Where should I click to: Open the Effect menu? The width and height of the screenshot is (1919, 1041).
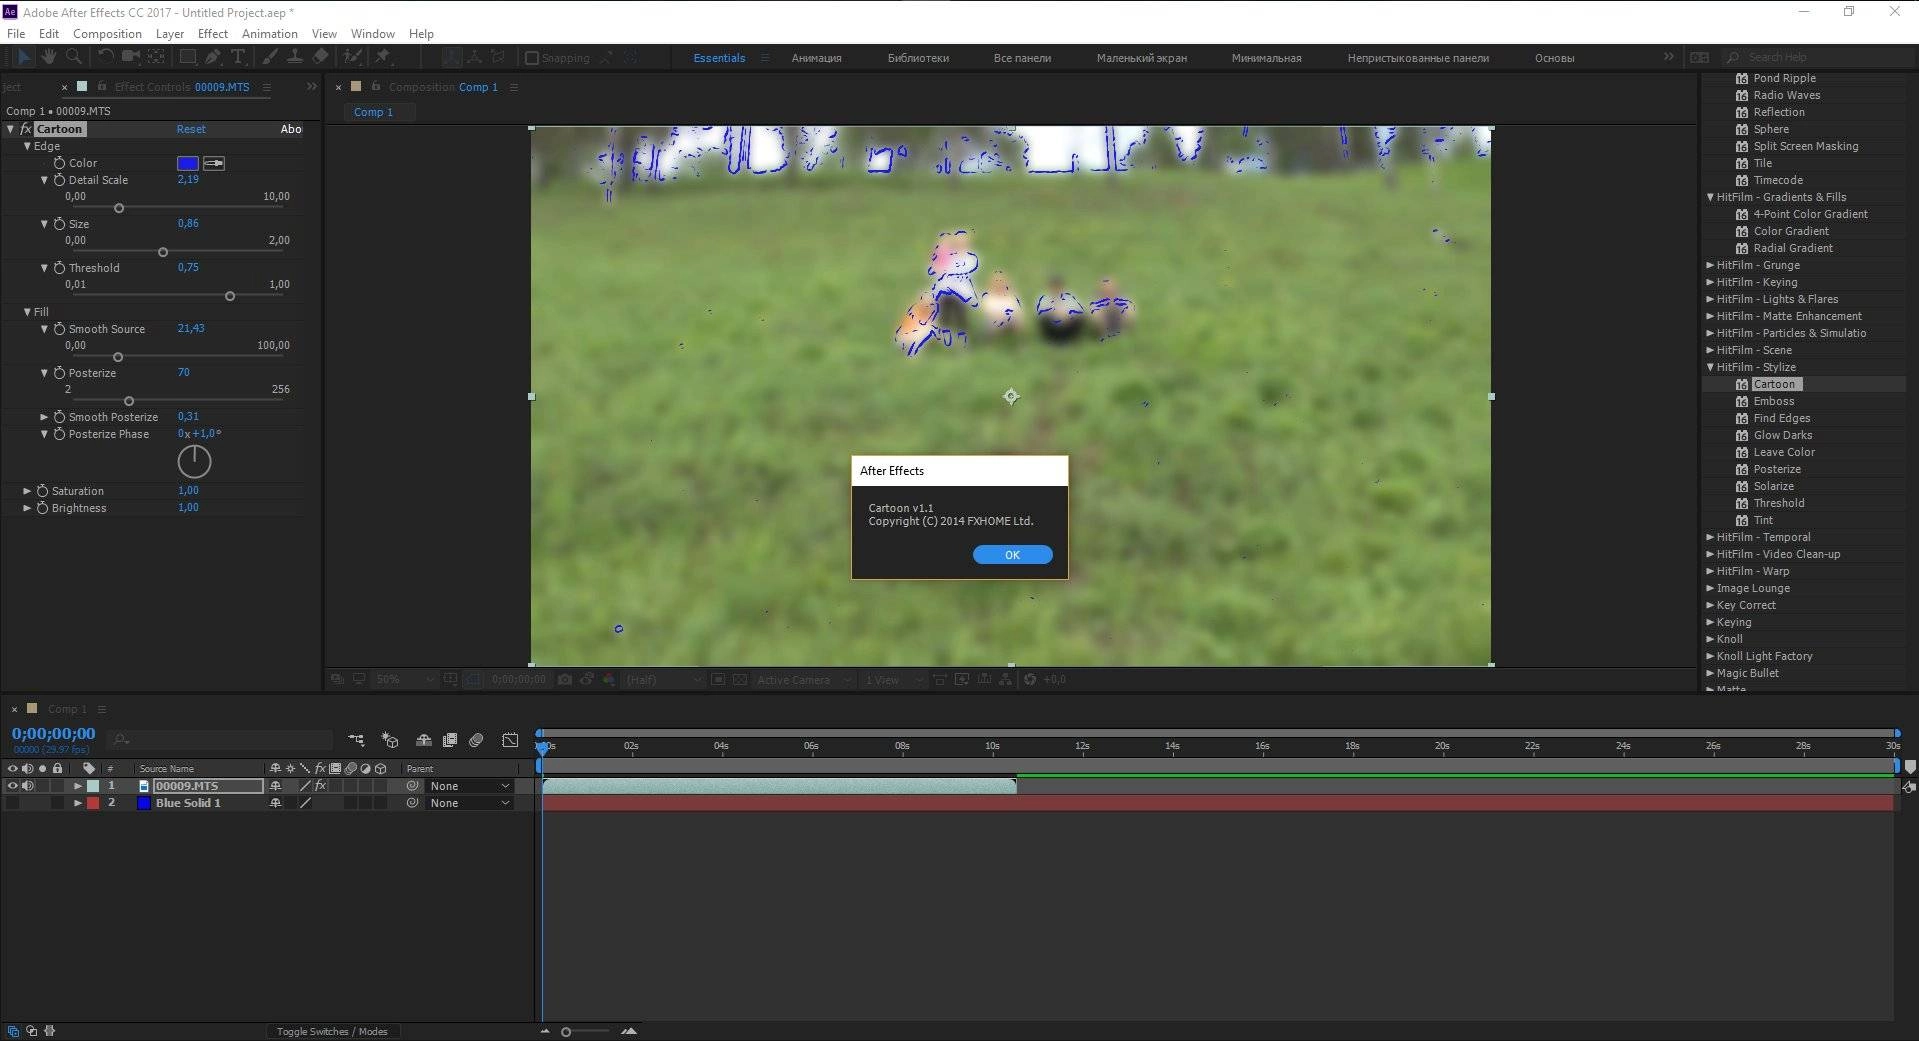point(213,33)
